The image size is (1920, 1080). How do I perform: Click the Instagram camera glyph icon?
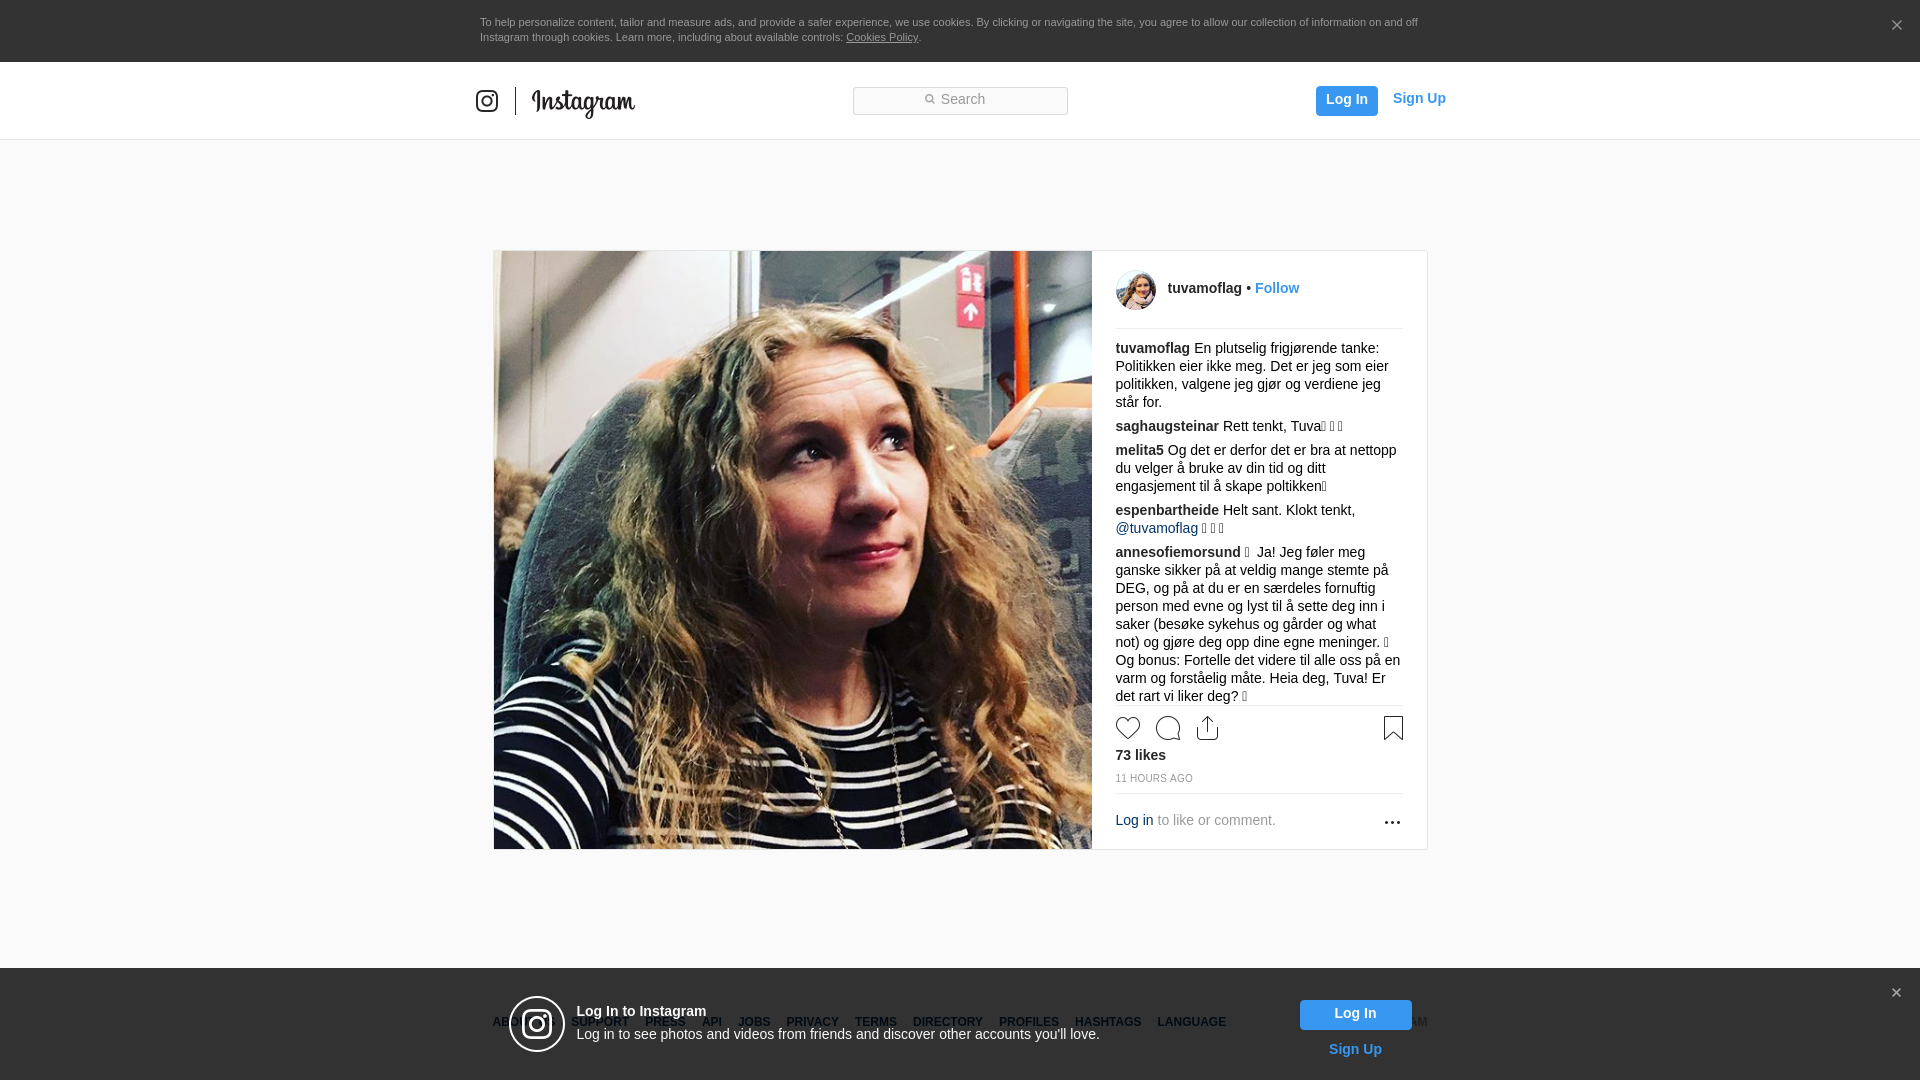[x=487, y=101]
